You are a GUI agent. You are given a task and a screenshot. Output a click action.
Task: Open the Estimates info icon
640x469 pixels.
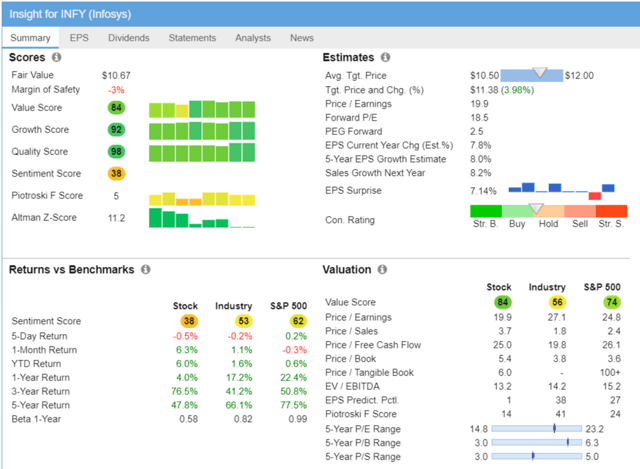pyautogui.click(x=385, y=57)
